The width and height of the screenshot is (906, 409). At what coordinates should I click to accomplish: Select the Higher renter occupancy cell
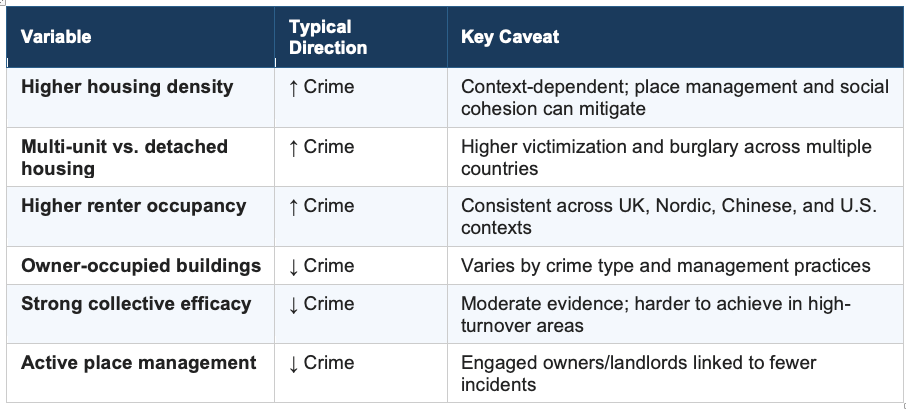click(133, 206)
